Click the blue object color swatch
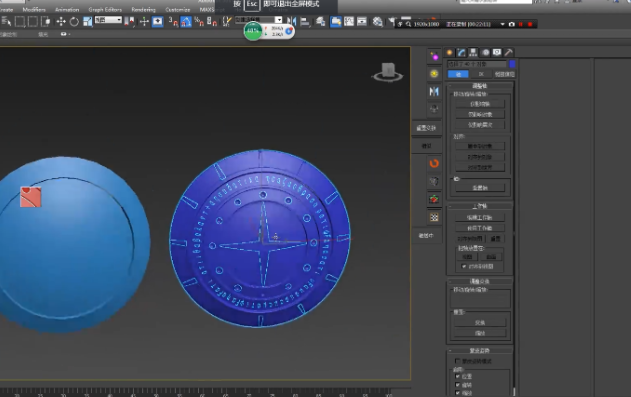631x397 pixels. [x=512, y=64]
